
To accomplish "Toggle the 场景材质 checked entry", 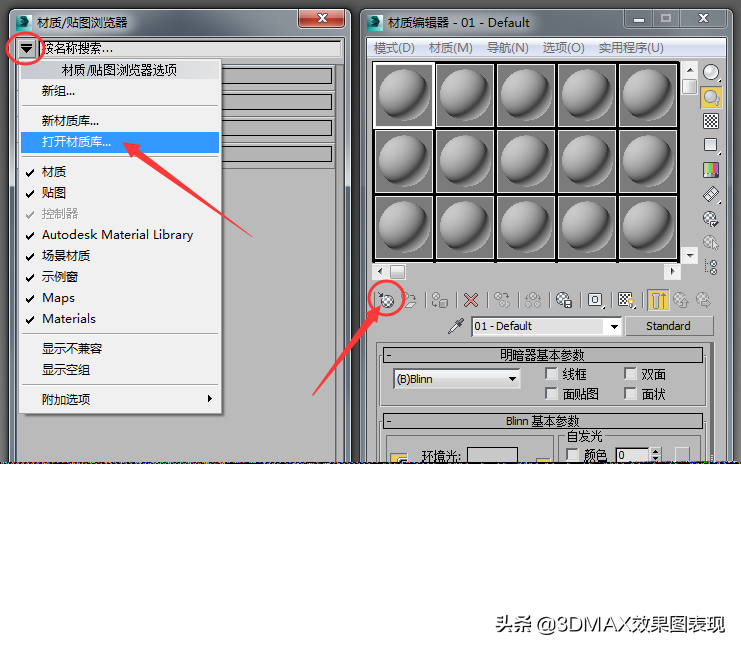I will coord(120,256).
